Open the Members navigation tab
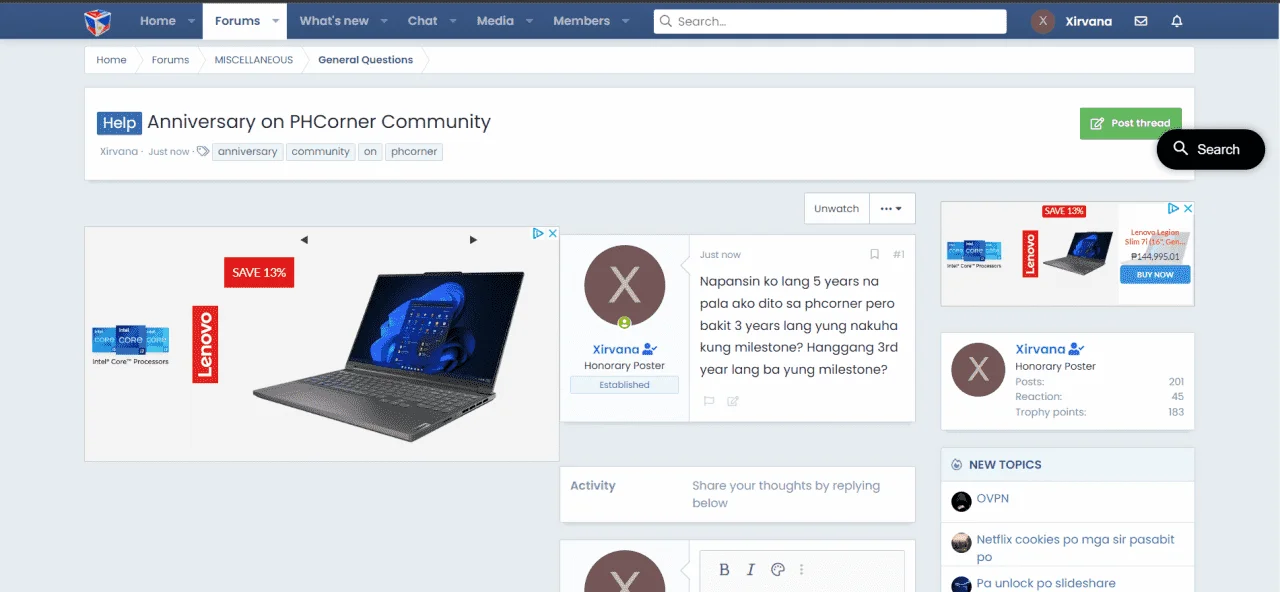The image size is (1280, 592). click(581, 21)
